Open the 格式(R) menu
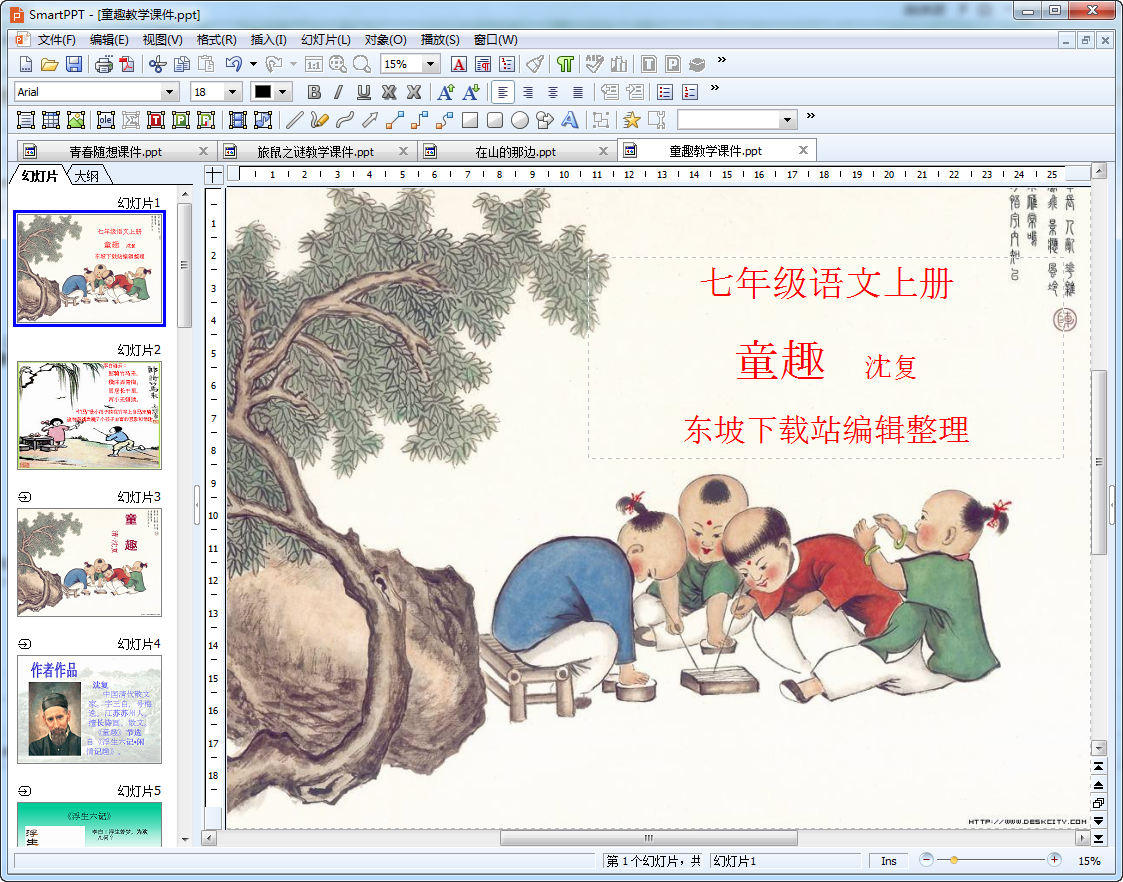Image resolution: width=1123 pixels, height=882 pixels. click(216, 39)
